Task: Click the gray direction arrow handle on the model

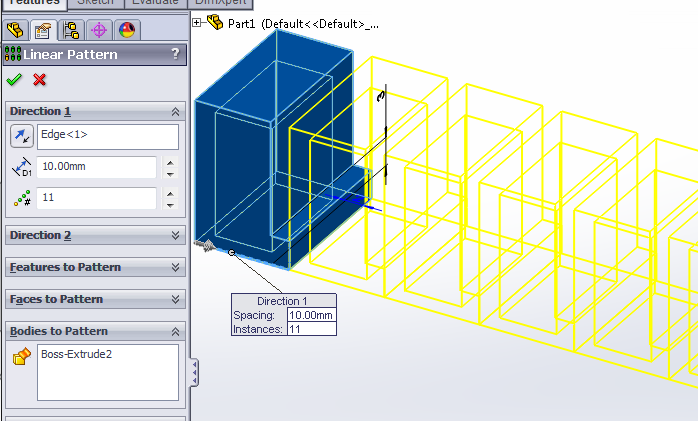Action: coord(205,244)
